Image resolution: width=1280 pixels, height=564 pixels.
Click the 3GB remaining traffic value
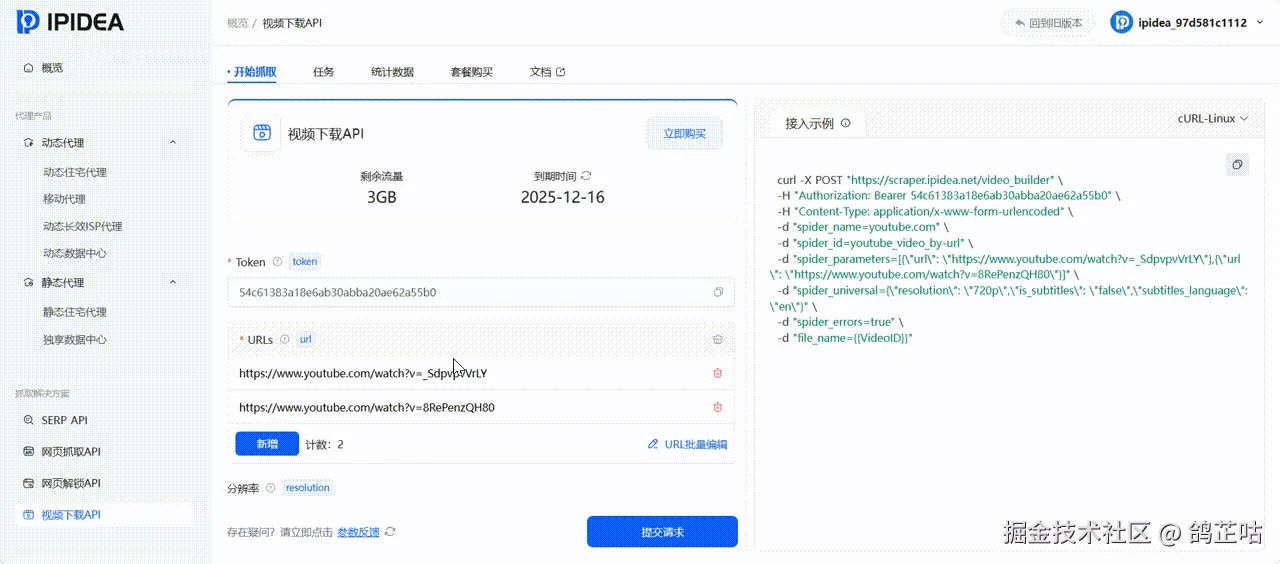coord(382,197)
